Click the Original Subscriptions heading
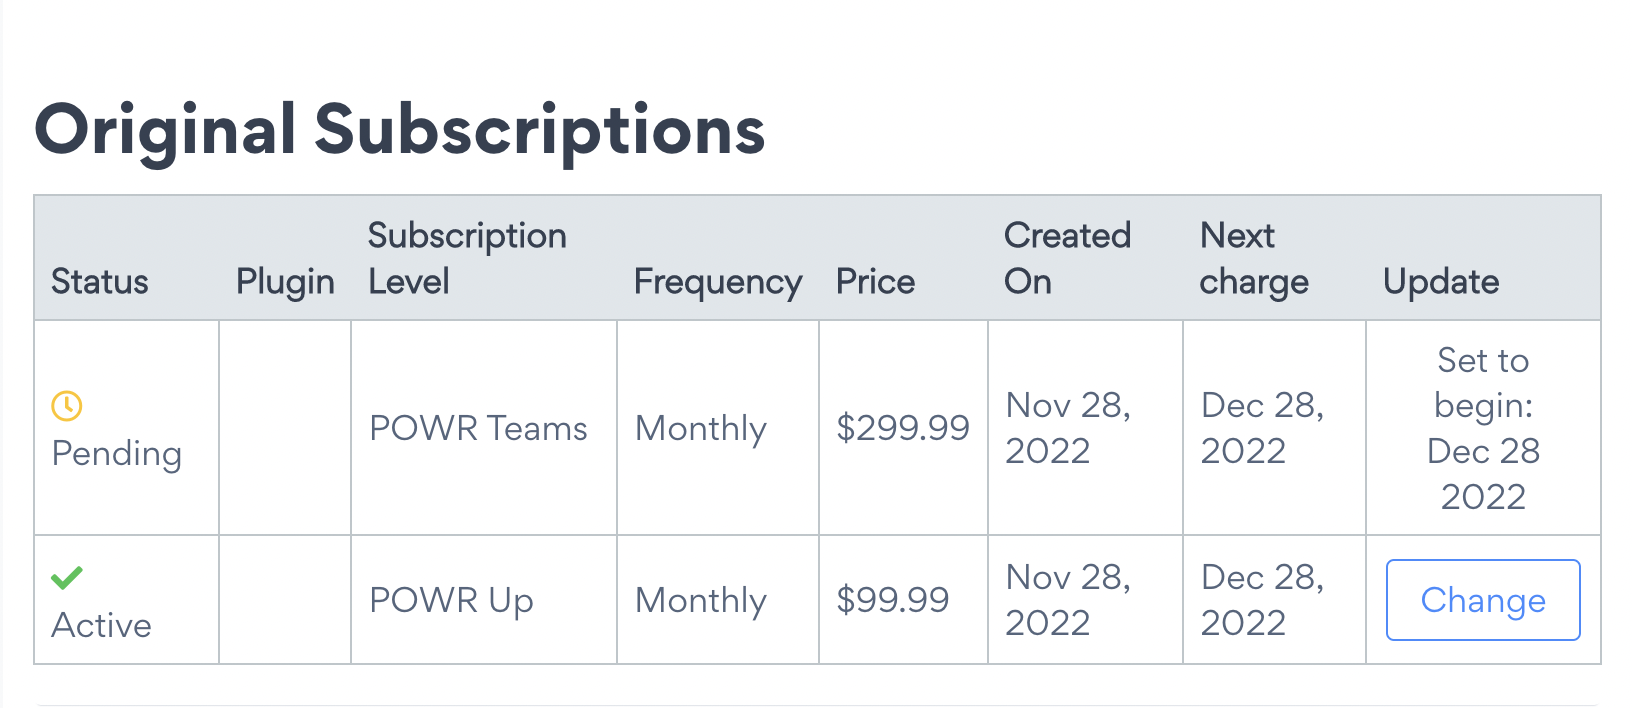Viewport: 1632px width, 708px height. 400,130
